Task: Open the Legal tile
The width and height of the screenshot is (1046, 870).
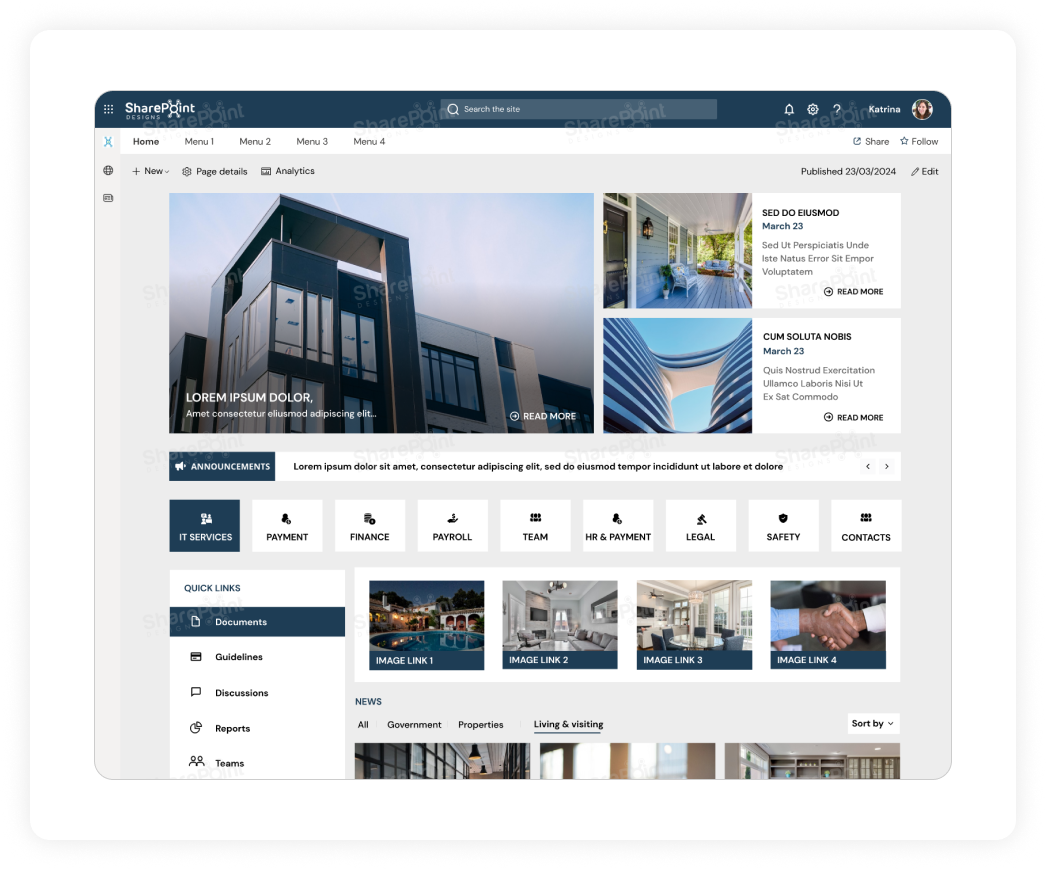Action: [x=700, y=526]
